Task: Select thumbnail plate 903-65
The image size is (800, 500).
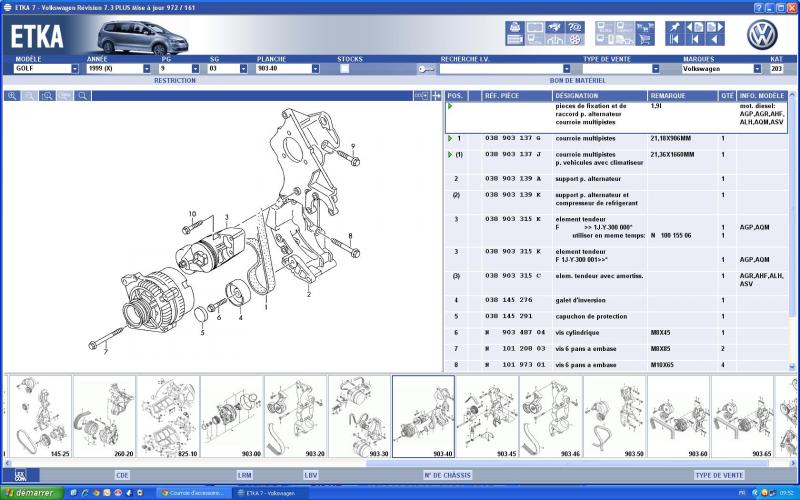Action: [x=742, y=416]
